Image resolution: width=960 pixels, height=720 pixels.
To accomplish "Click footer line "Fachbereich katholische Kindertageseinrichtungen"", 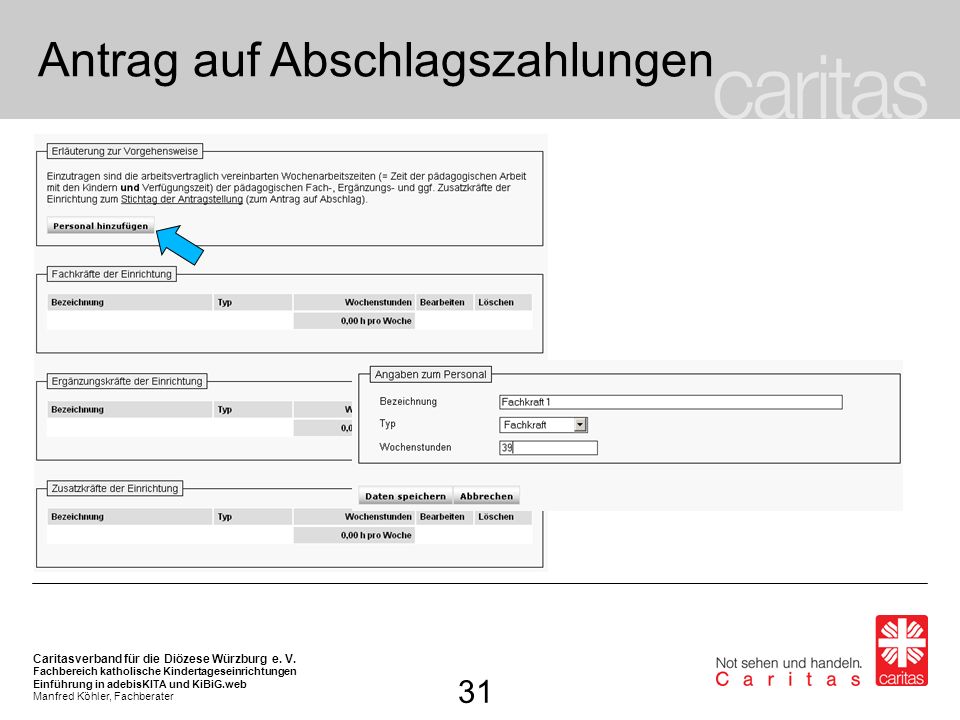I will point(165,672).
